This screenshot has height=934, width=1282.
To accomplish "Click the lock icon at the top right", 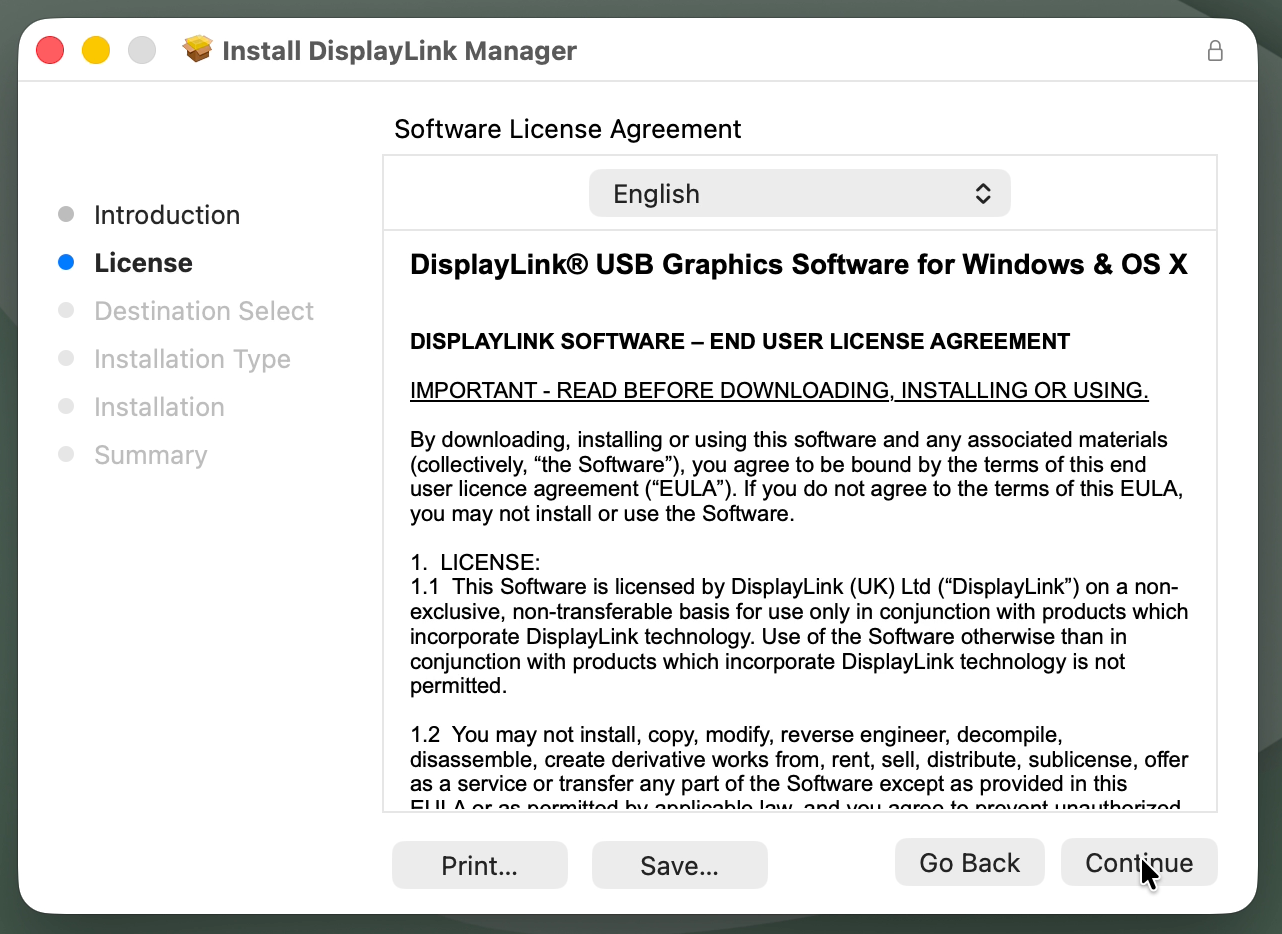I will tap(1215, 50).
